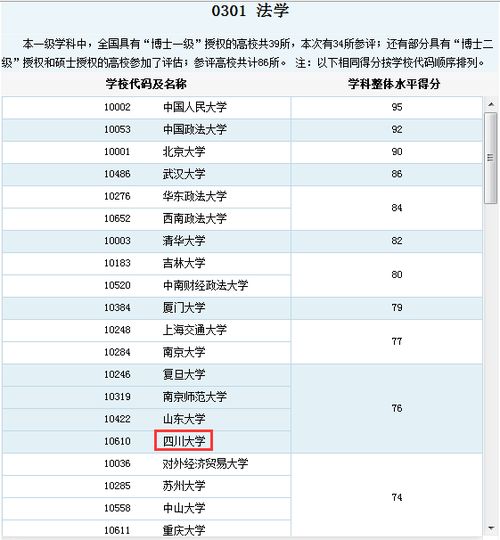Viewport: 500px width, 540px height.
Task: Select 上海交通大学 in the list
Action: [195, 330]
